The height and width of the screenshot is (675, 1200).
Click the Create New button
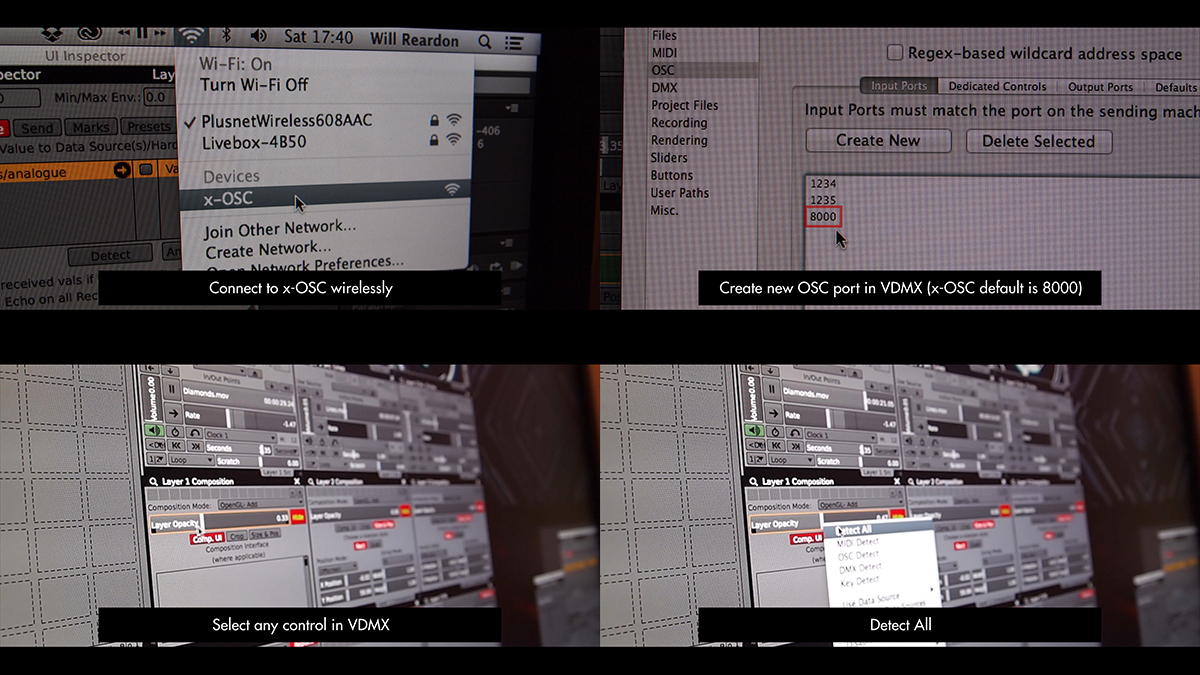tap(878, 141)
